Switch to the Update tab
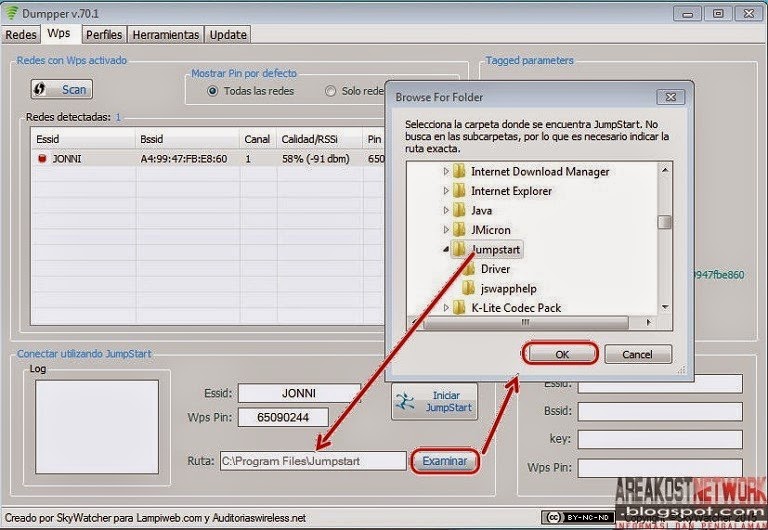This screenshot has height=530, width=768. 228,35
